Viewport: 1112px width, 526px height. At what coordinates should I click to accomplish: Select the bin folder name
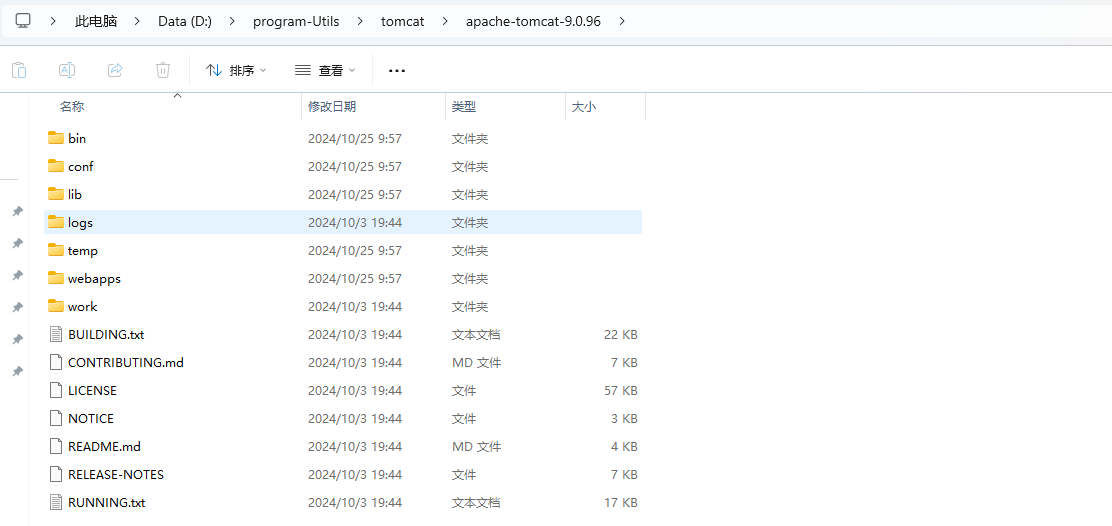coord(77,138)
